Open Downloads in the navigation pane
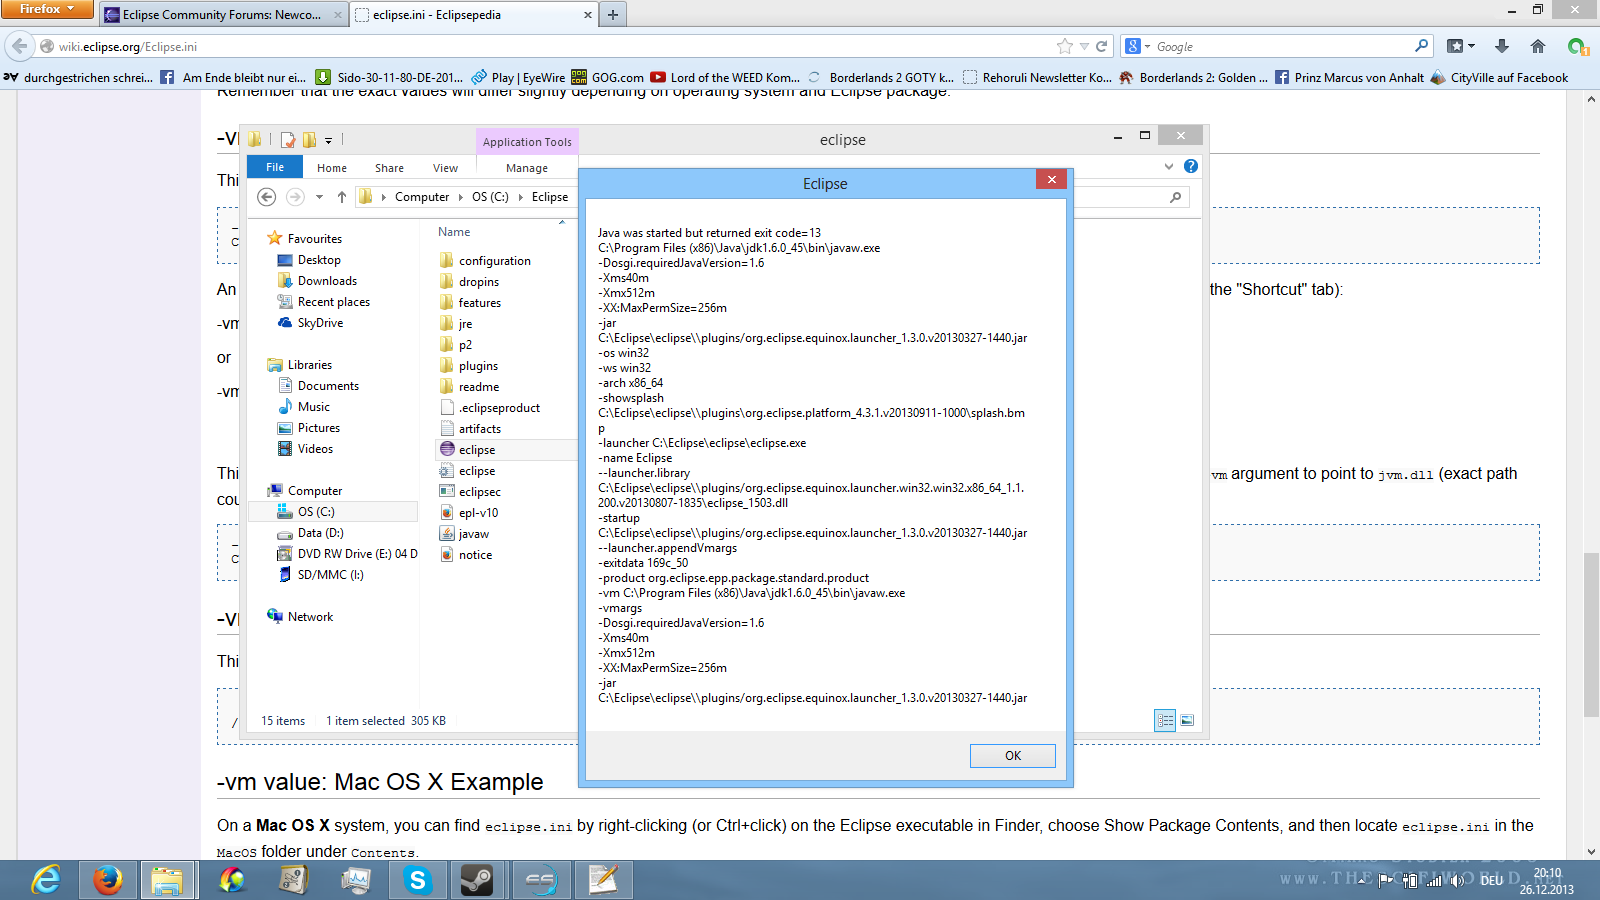1600x900 pixels. pos(317,281)
